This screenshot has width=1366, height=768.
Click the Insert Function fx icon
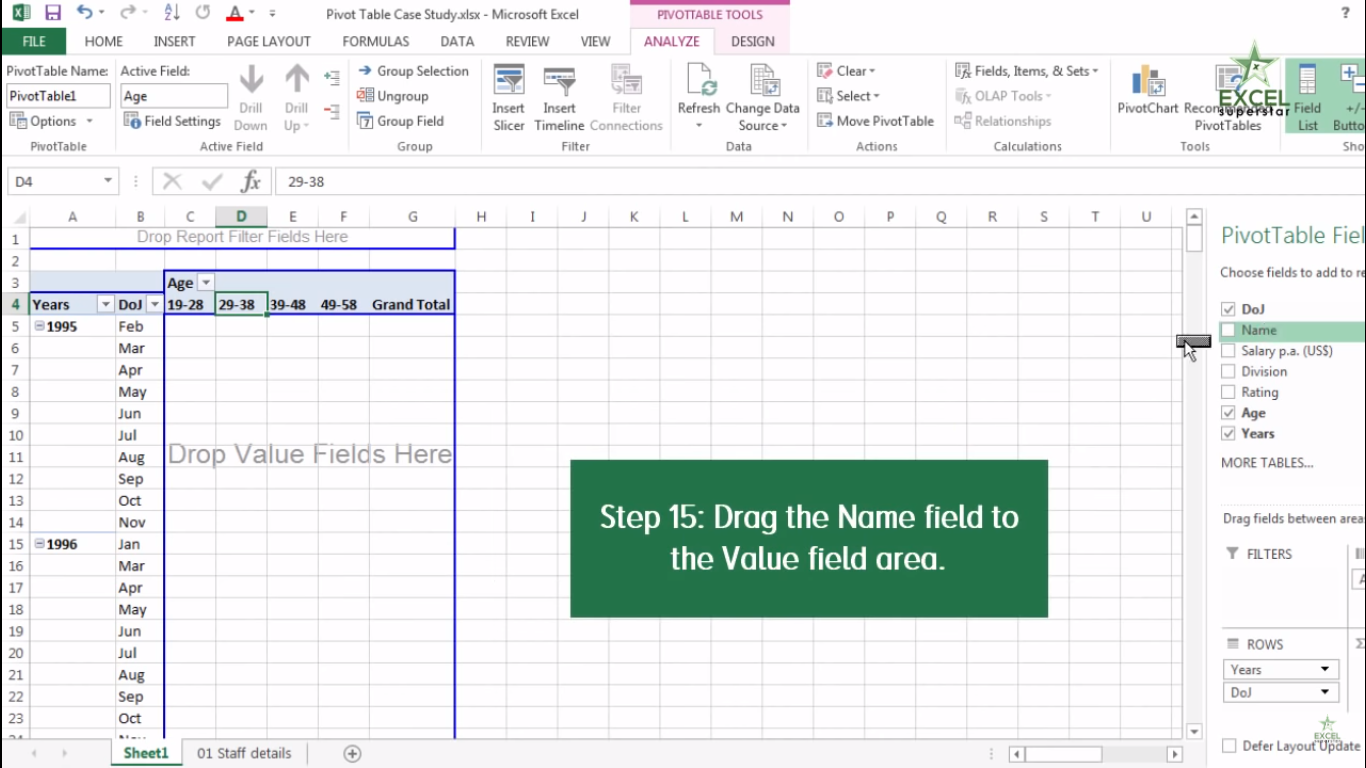pyautogui.click(x=250, y=182)
